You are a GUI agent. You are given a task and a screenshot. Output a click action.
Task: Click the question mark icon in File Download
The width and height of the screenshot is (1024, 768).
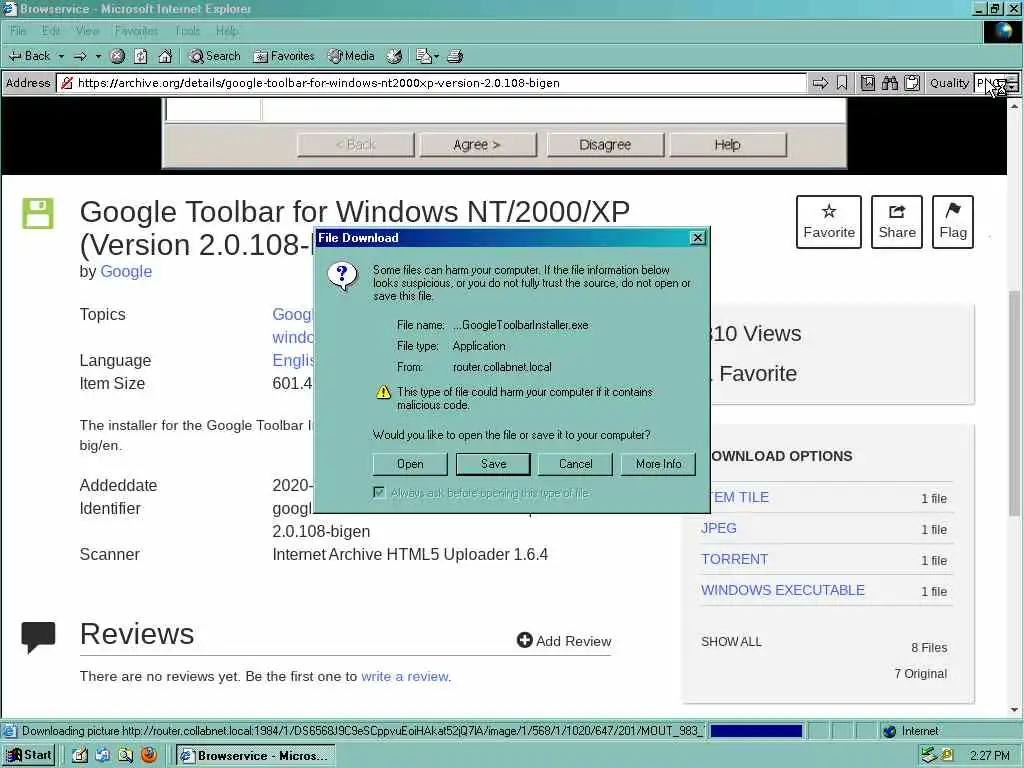pyautogui.click(x=342, y=276)
